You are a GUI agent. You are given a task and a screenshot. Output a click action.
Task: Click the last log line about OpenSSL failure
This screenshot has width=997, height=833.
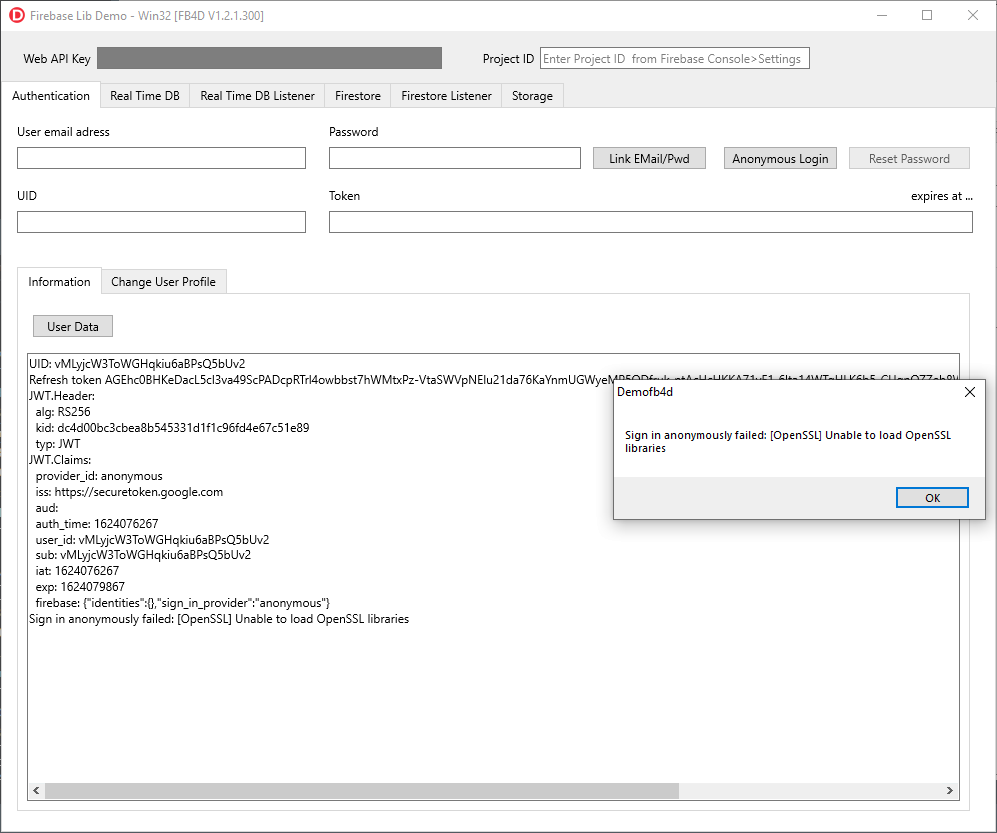tap(219, 619)
